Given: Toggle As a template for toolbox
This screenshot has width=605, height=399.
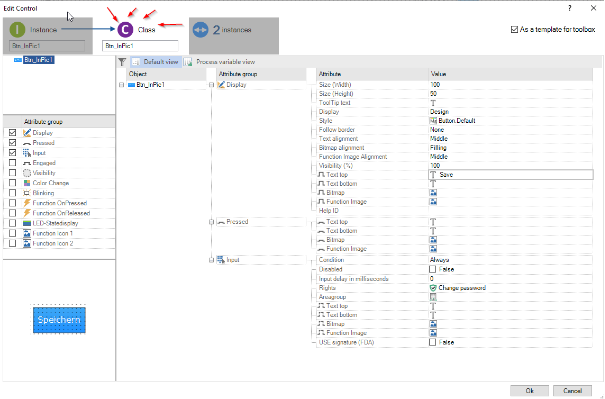Looking at the screenshot, I should pos(514,29).
